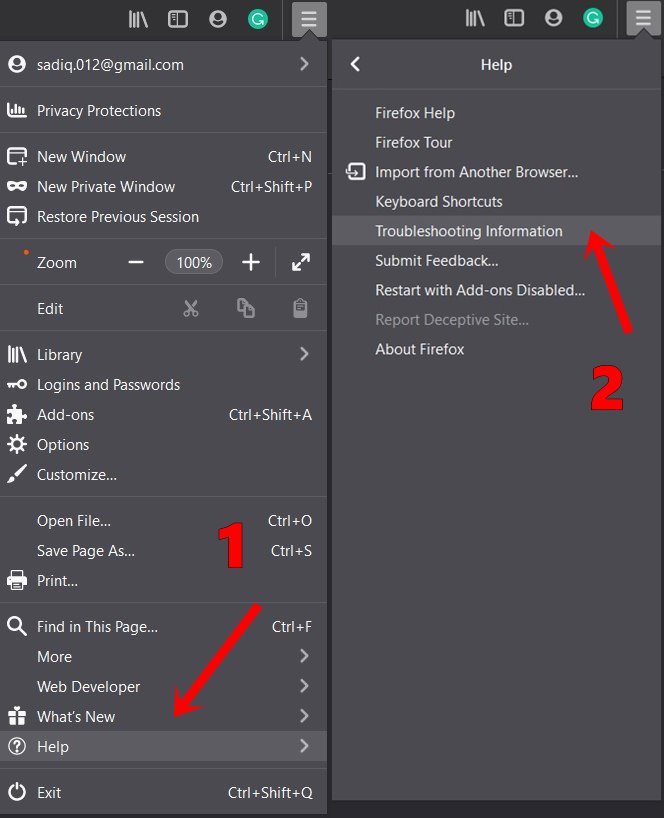Expand the sadiq.012@gmail.com account submenu
This screenshot has height=818, width=664.
pos(163,64)
